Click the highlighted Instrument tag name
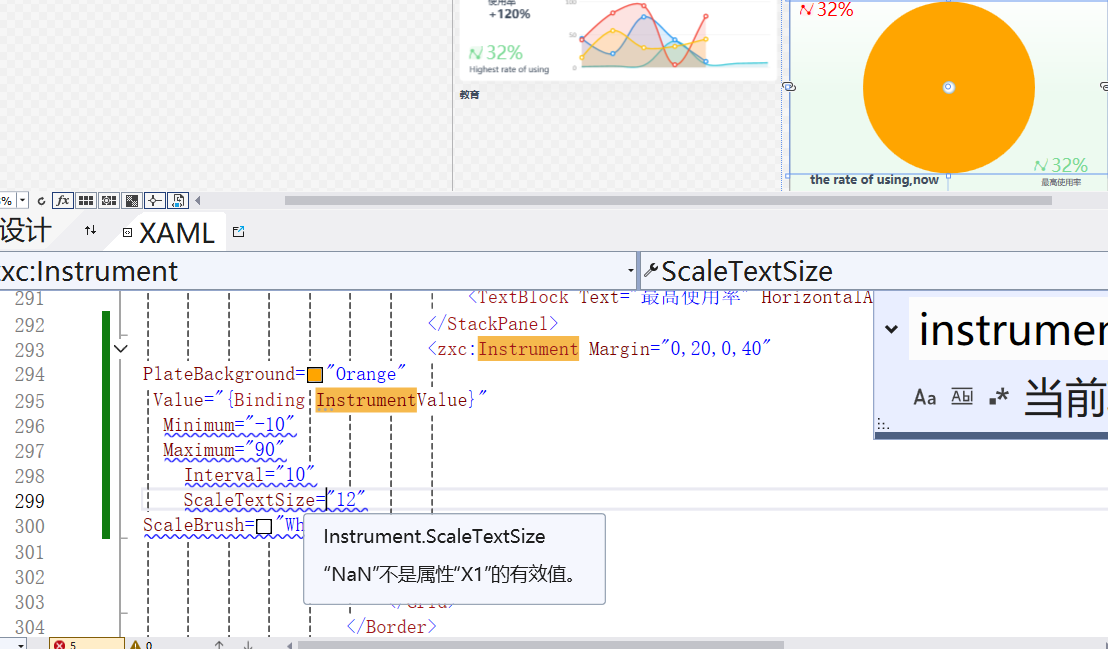The image size is (1108, 649). [x=528, y=349]
